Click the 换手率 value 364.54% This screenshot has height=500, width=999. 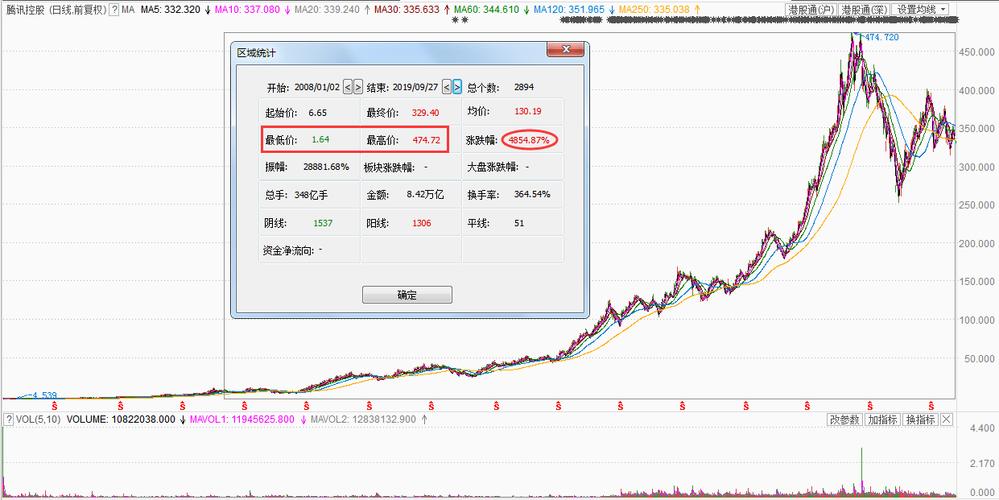(531, 194)
